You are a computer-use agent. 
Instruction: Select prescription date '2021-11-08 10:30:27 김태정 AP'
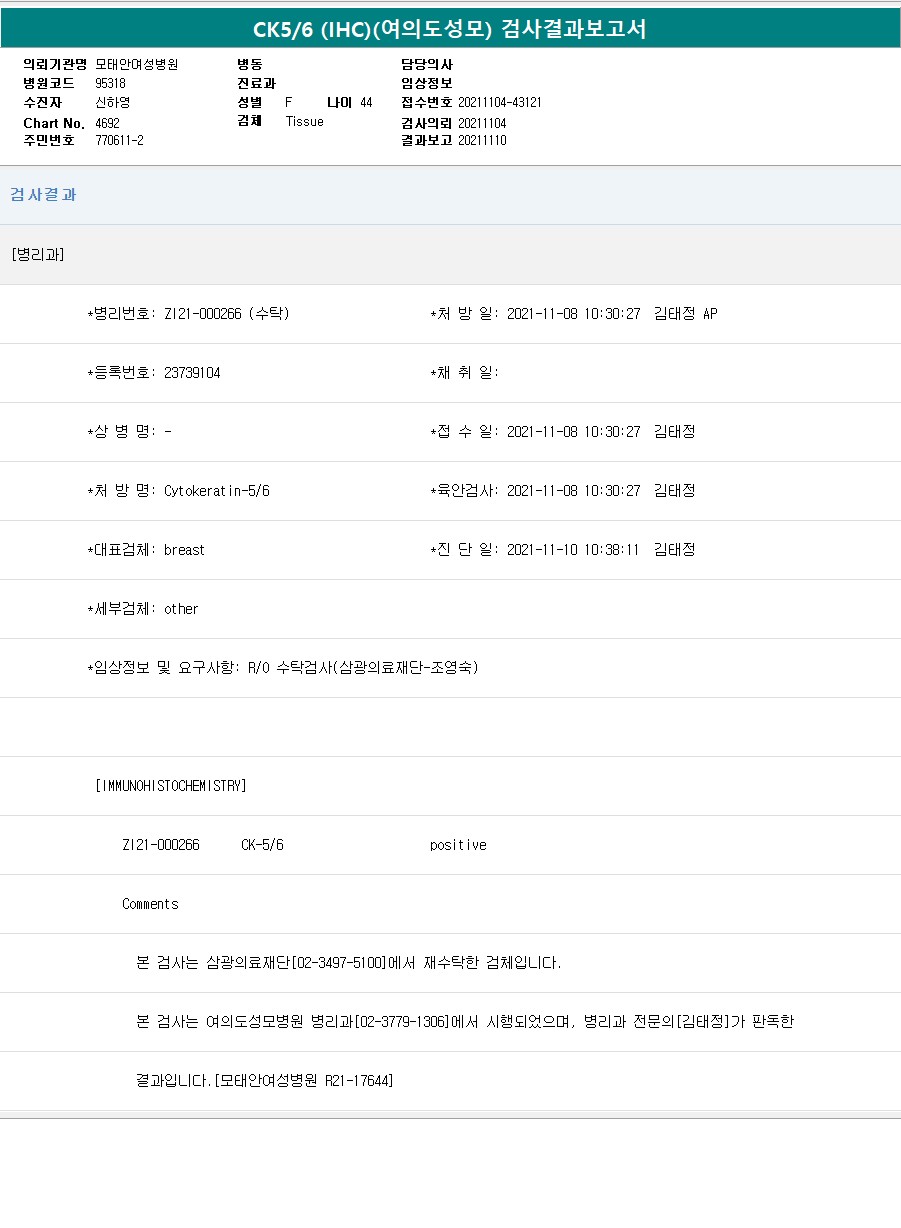[612, 313]
